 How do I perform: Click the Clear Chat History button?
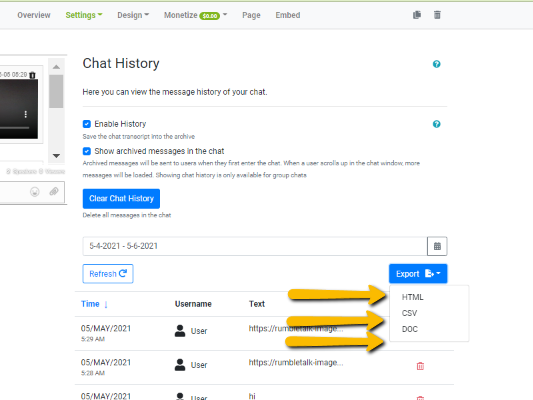pos(121,198)
